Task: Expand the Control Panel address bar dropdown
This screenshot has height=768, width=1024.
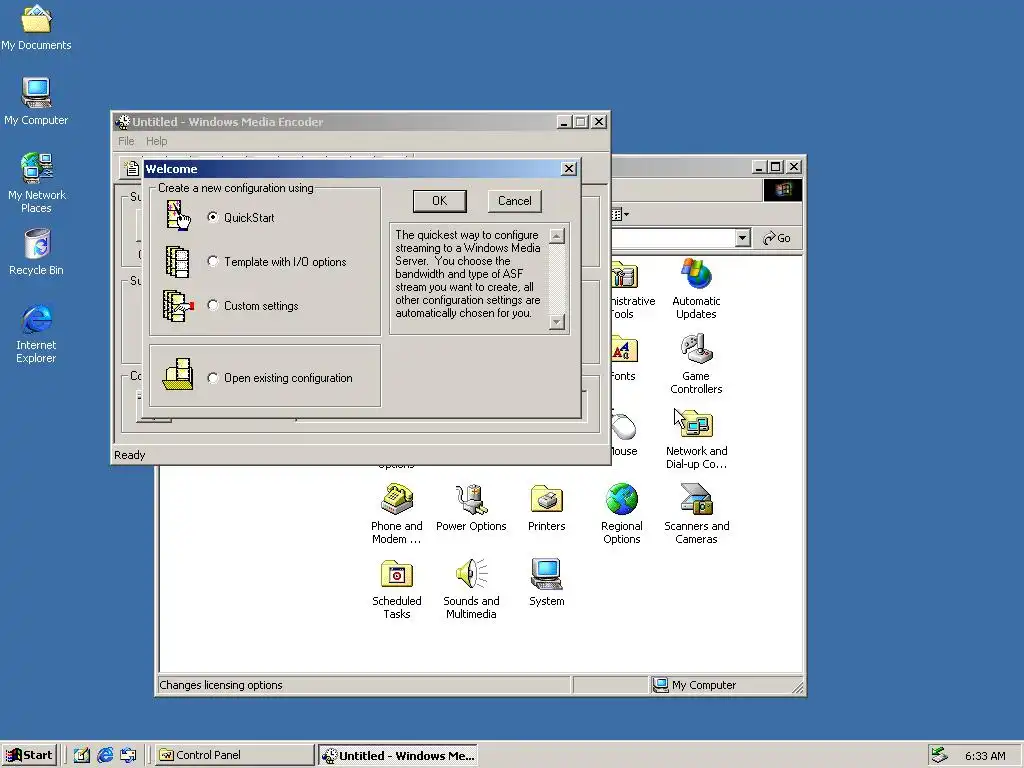Action: (x=742, y=238)
